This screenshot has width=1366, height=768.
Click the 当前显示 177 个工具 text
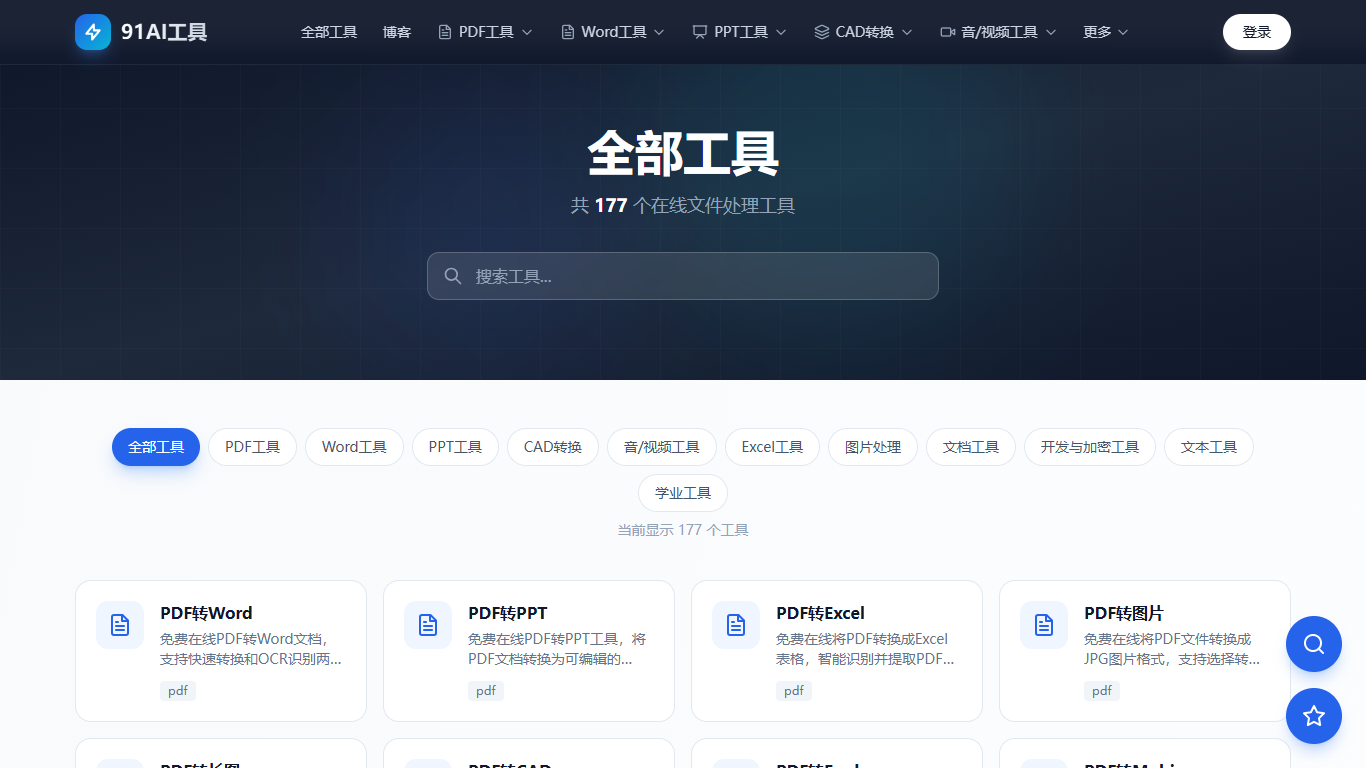click(x=683, y=530)
